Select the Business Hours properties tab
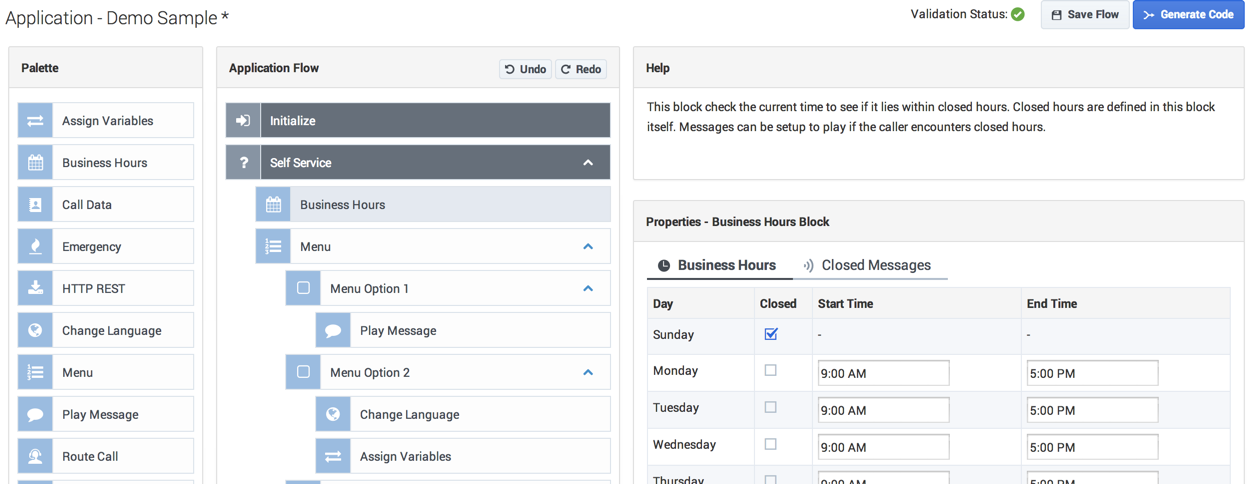 coord(717,266)
